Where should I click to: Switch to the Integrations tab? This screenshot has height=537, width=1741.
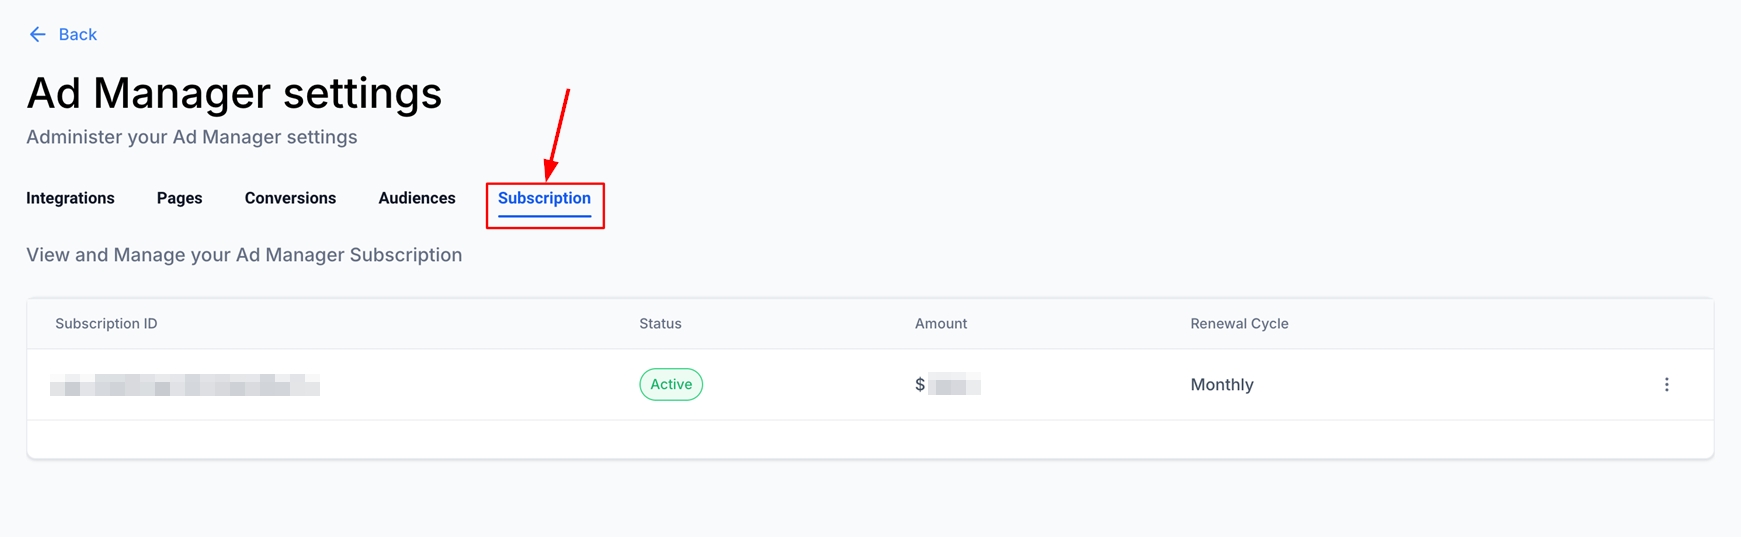tap(70, 198)
